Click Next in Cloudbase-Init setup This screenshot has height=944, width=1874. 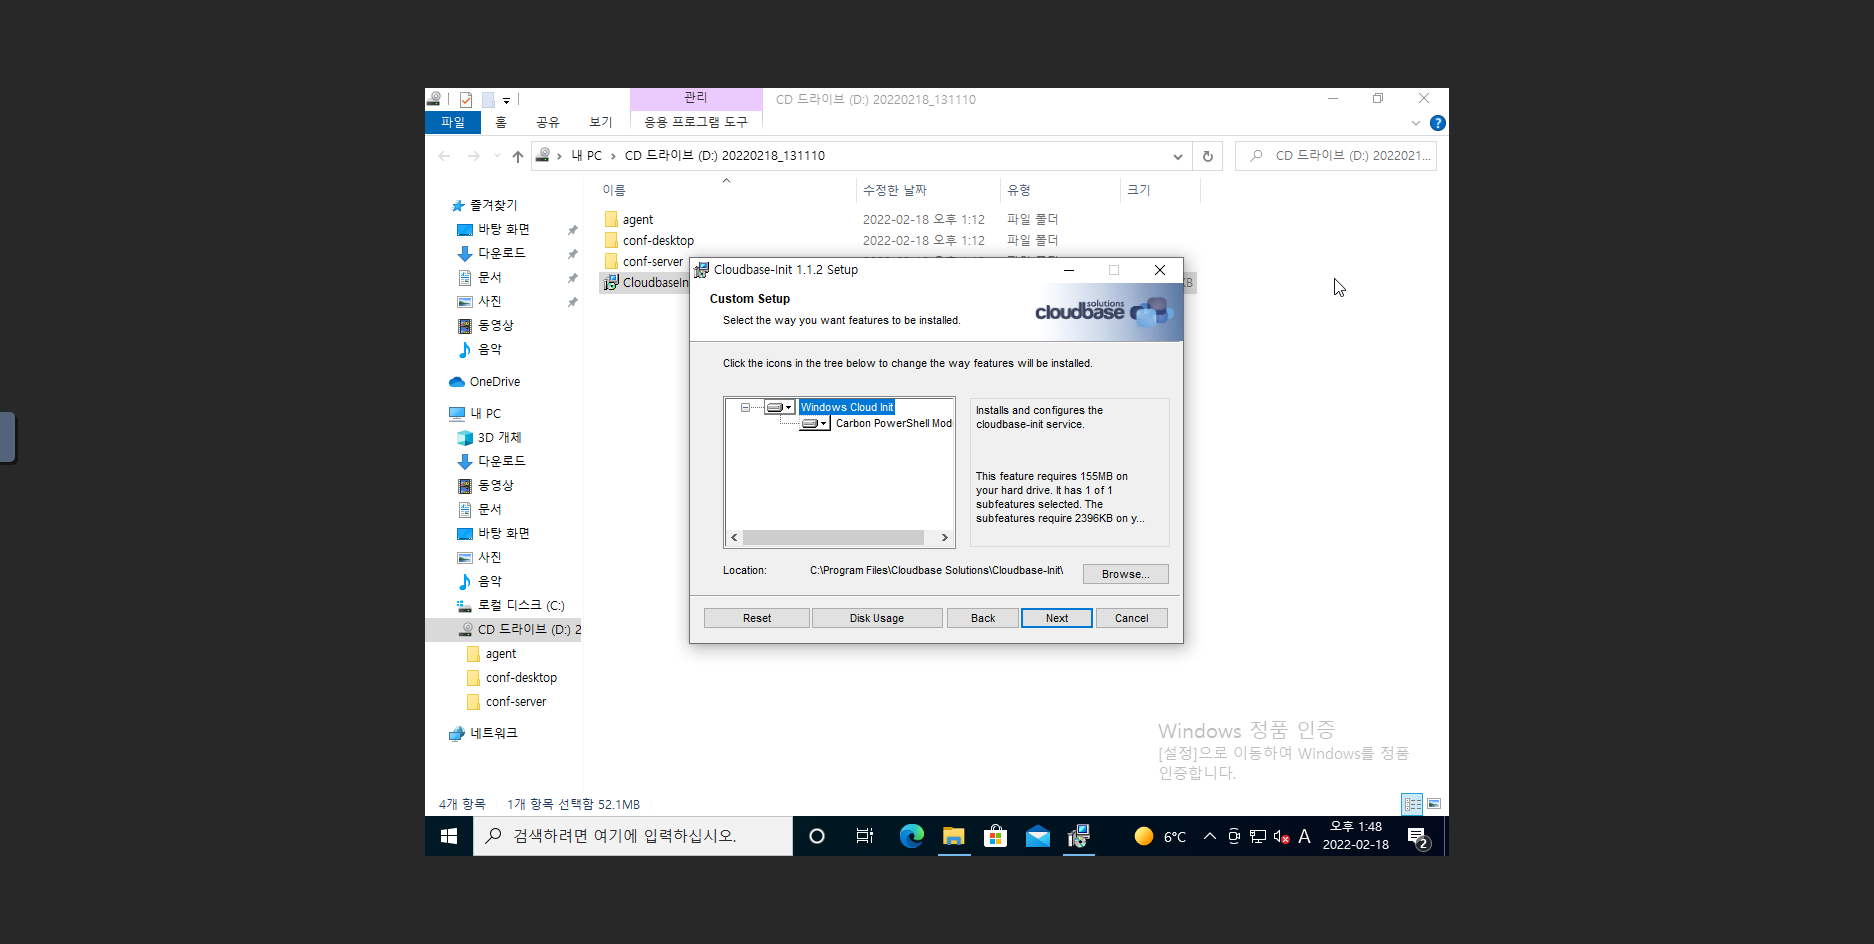point(1057,618)
